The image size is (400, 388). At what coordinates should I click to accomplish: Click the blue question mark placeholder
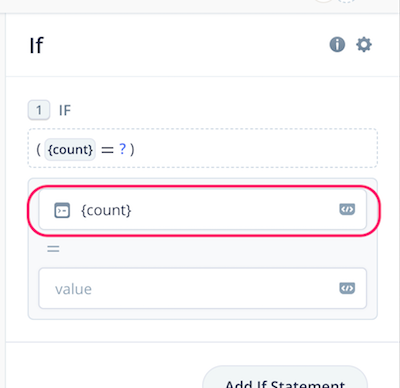(x=123, y=149)
